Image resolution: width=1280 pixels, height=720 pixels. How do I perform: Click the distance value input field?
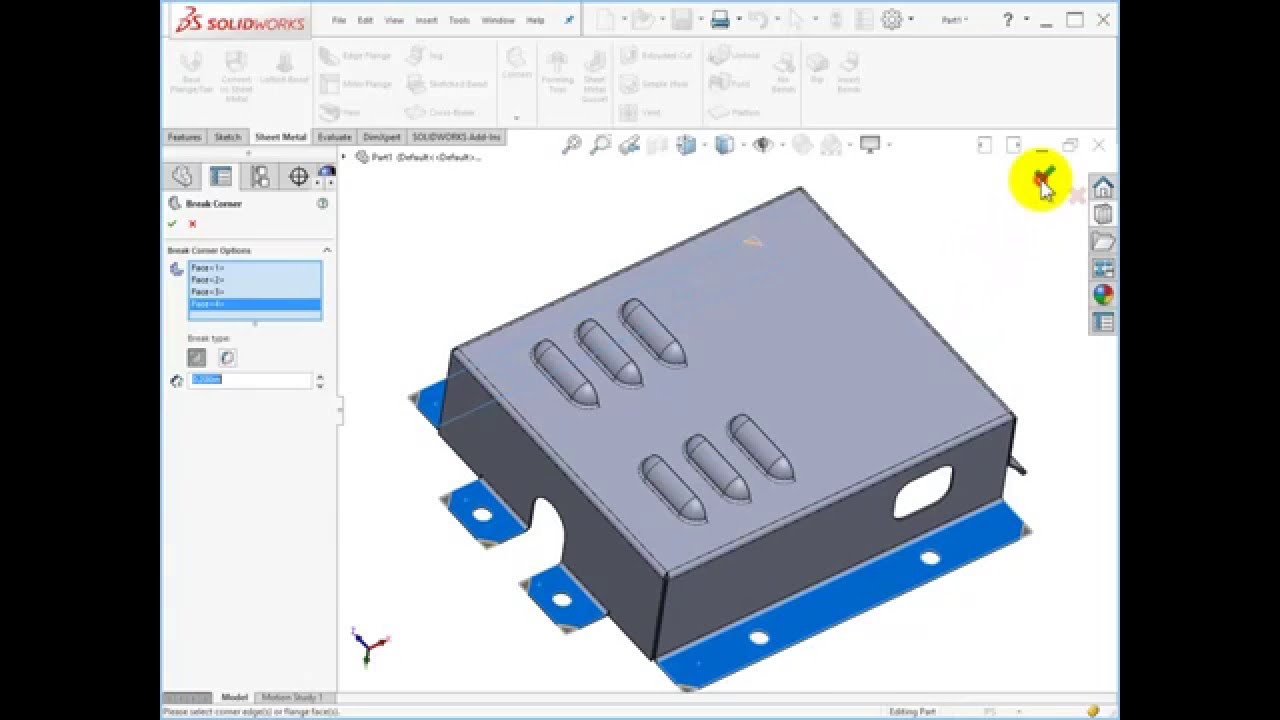[250, 381]
